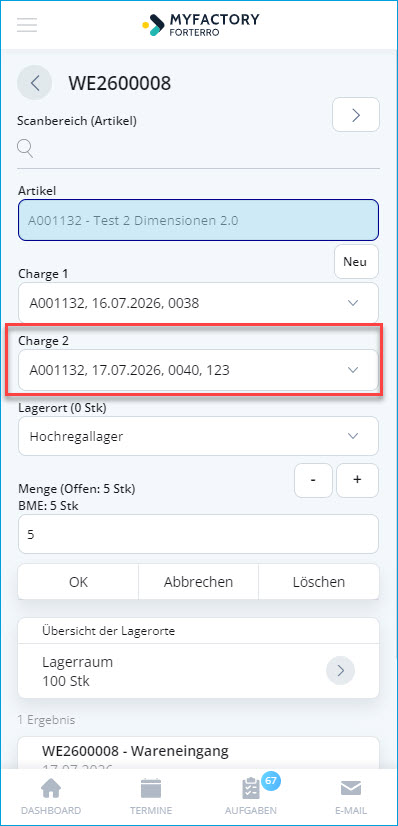Expand the Charge 1 dropdown
Viewport: 398px width, 826px height.
[198, 303]
